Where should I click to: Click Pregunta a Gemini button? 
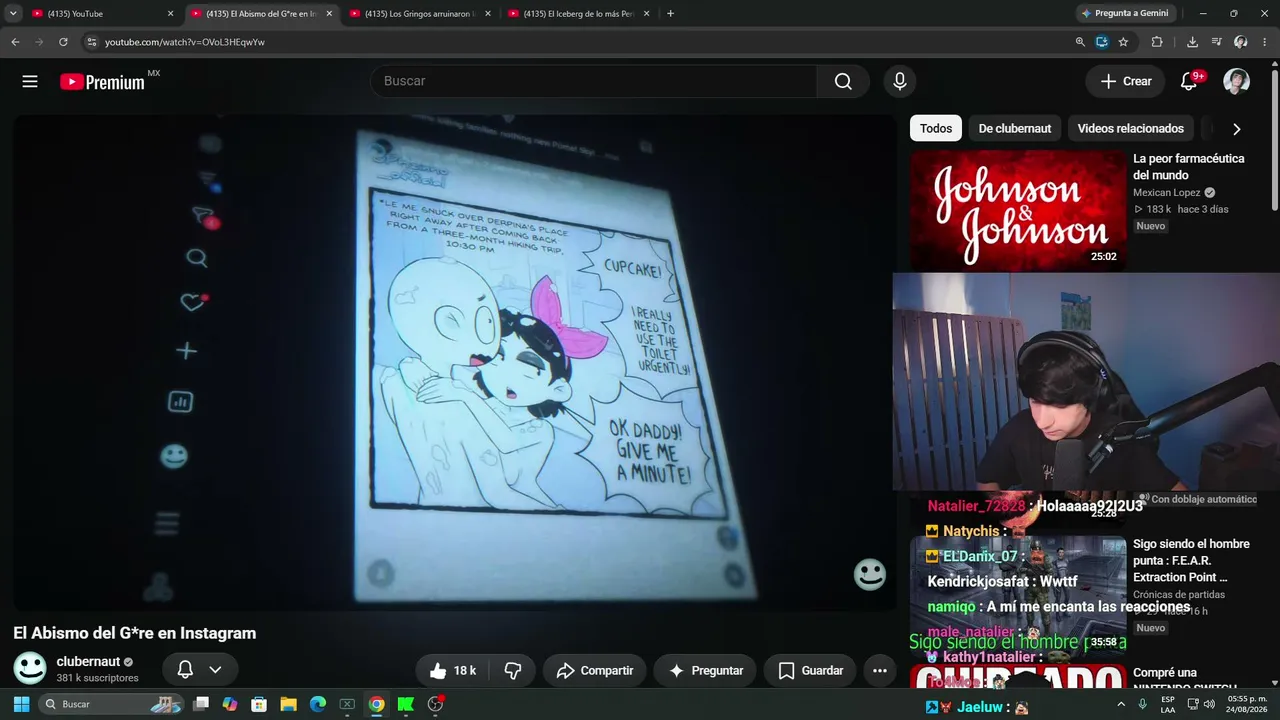(x=1127, y=14)
